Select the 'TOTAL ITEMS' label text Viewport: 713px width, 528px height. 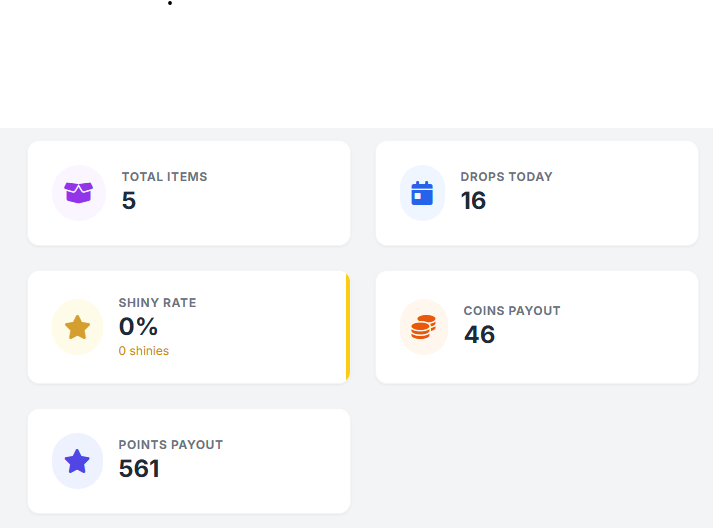point(164,177)
